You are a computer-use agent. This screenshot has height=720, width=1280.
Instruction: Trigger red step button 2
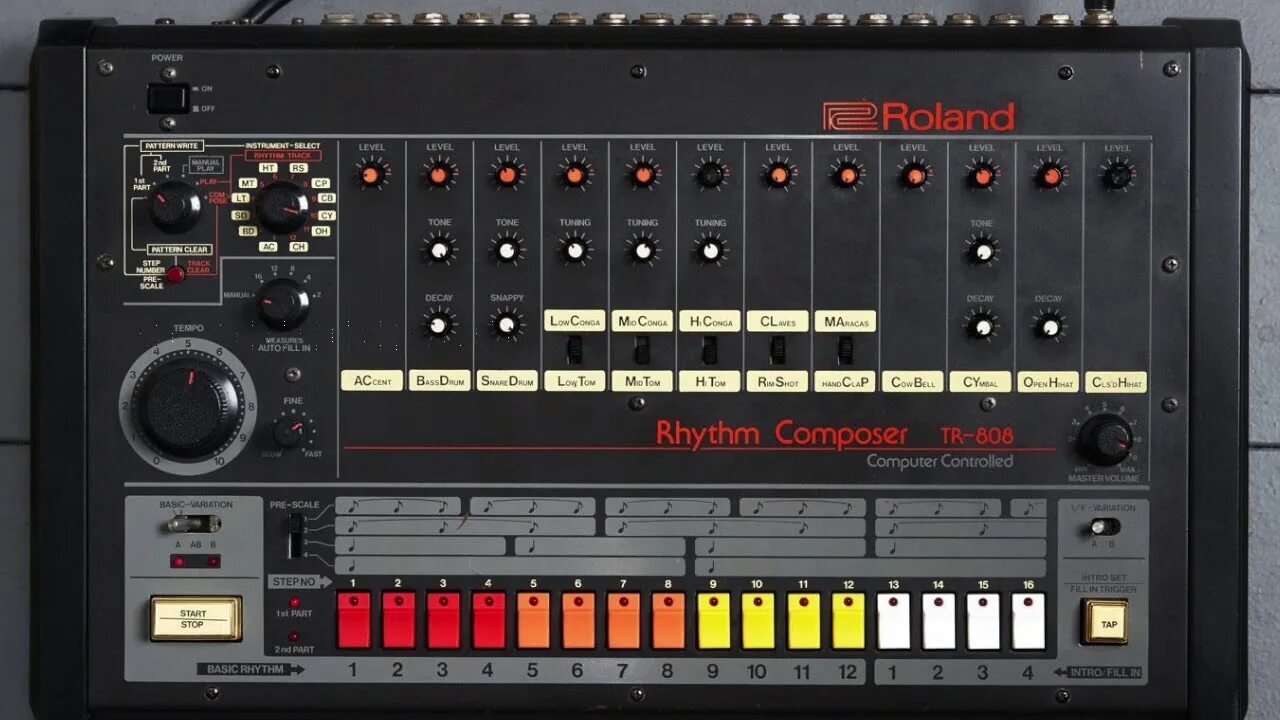(x=398, y=620)
